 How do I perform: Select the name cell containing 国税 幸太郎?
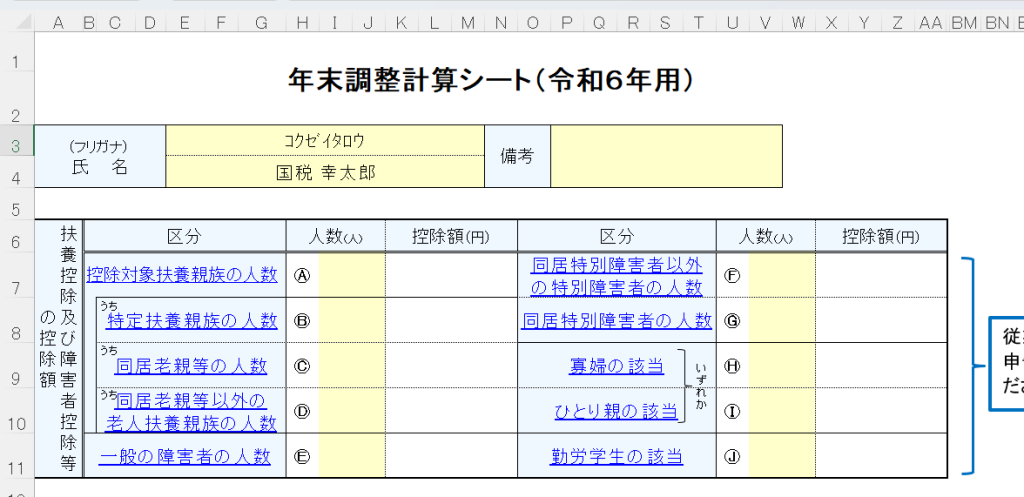coord(325,172)
